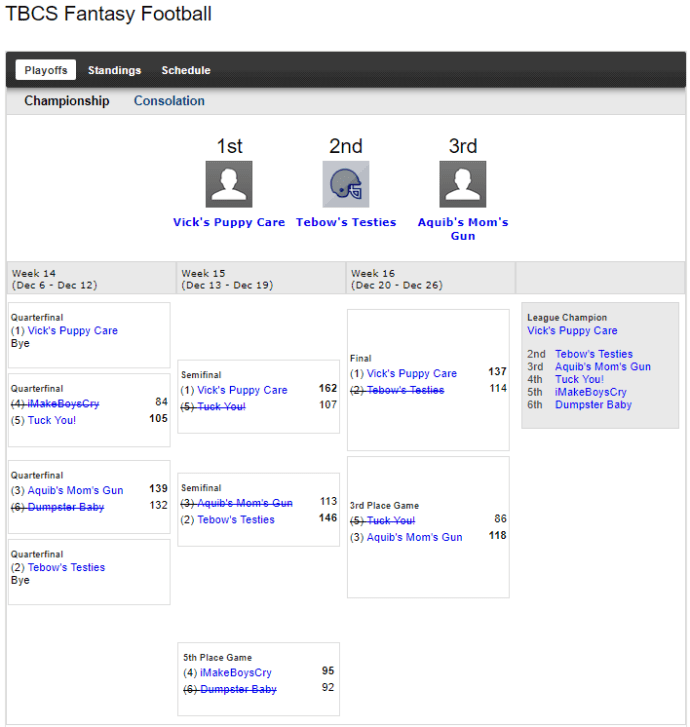Switch to the Schedule tab

(186, 70)
